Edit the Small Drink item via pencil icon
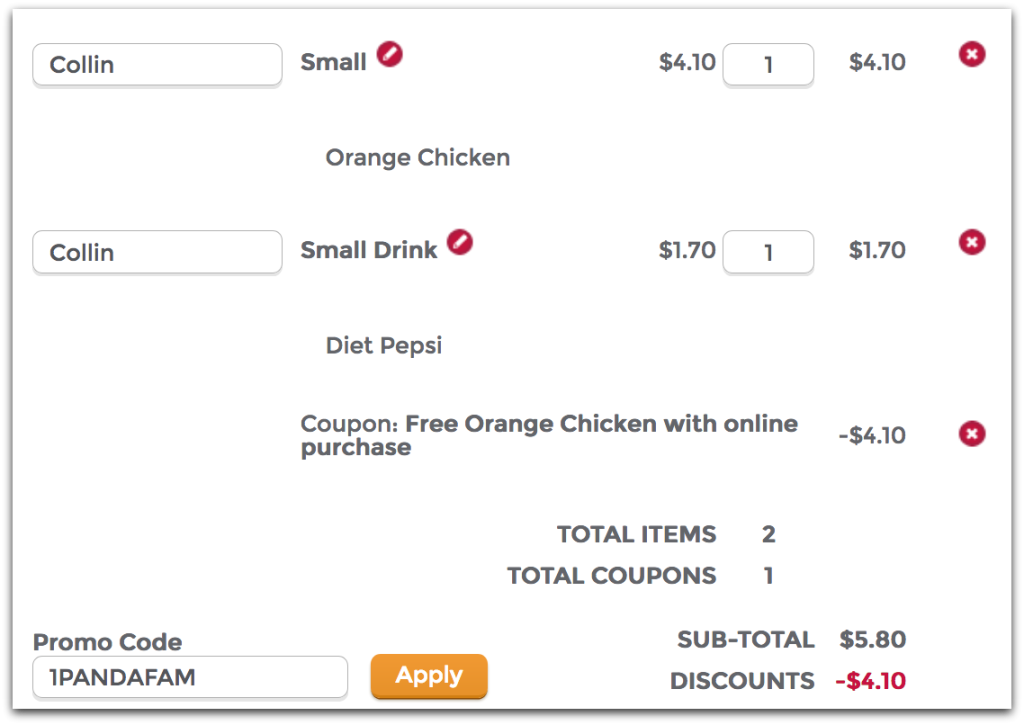Image resolution: width=1024 pixels, height=725 pixels. [x=460, y=242]
